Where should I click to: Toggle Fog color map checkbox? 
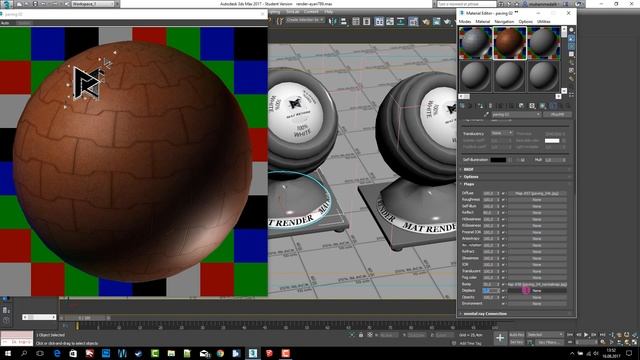[x=503, y=278]
